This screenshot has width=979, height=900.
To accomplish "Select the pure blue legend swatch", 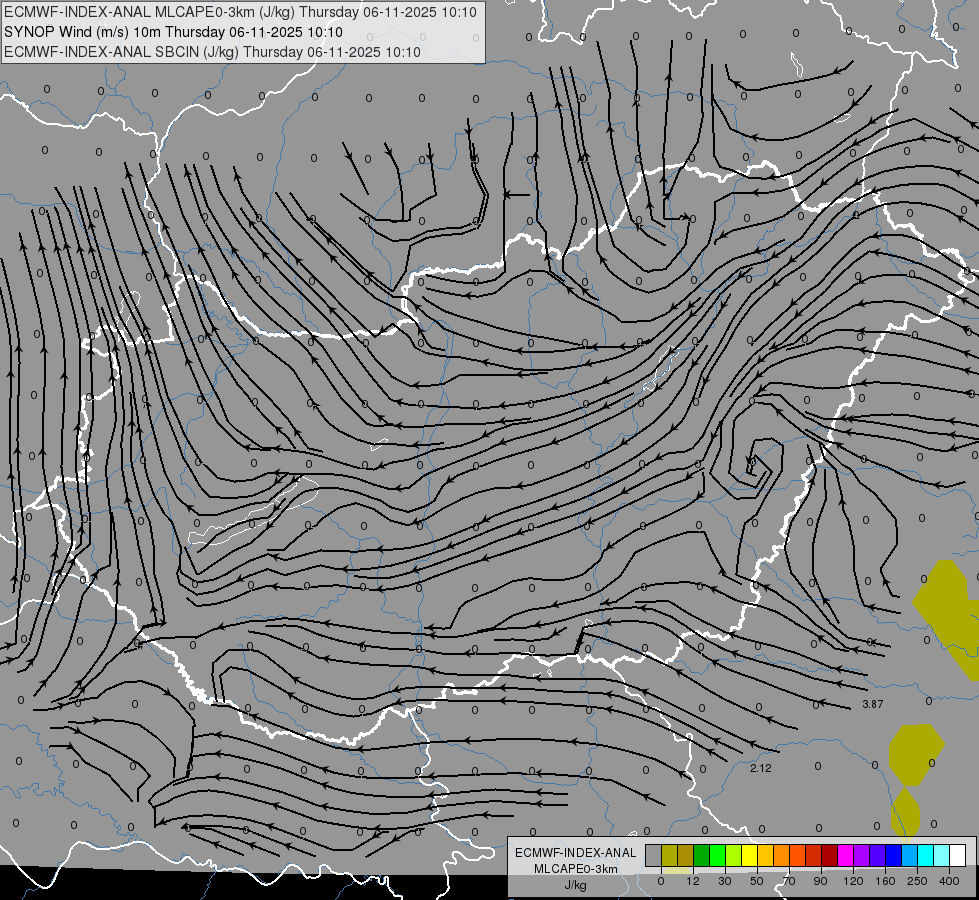I will (x=893, y=855).
